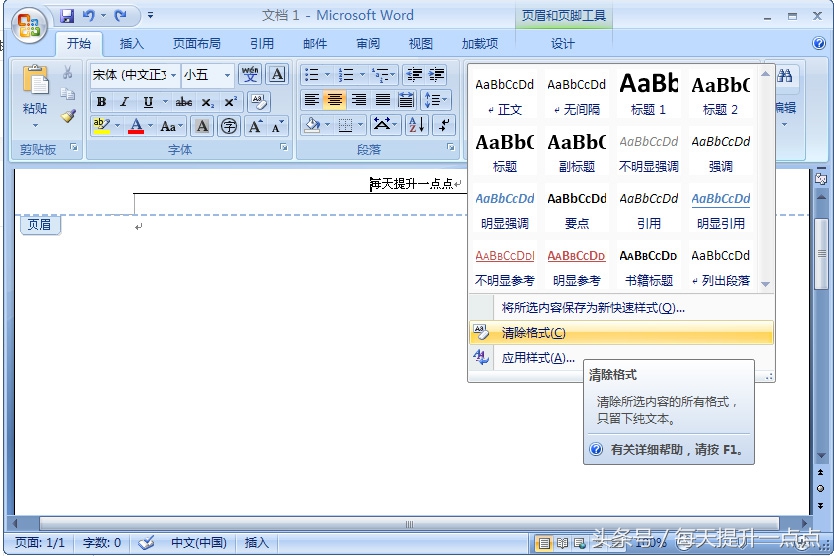Image resolution: width=834 pixels, height=556 pixels.
Task: Sort the text A to Z
Action: pyautogui.click(x=416, y=126)
